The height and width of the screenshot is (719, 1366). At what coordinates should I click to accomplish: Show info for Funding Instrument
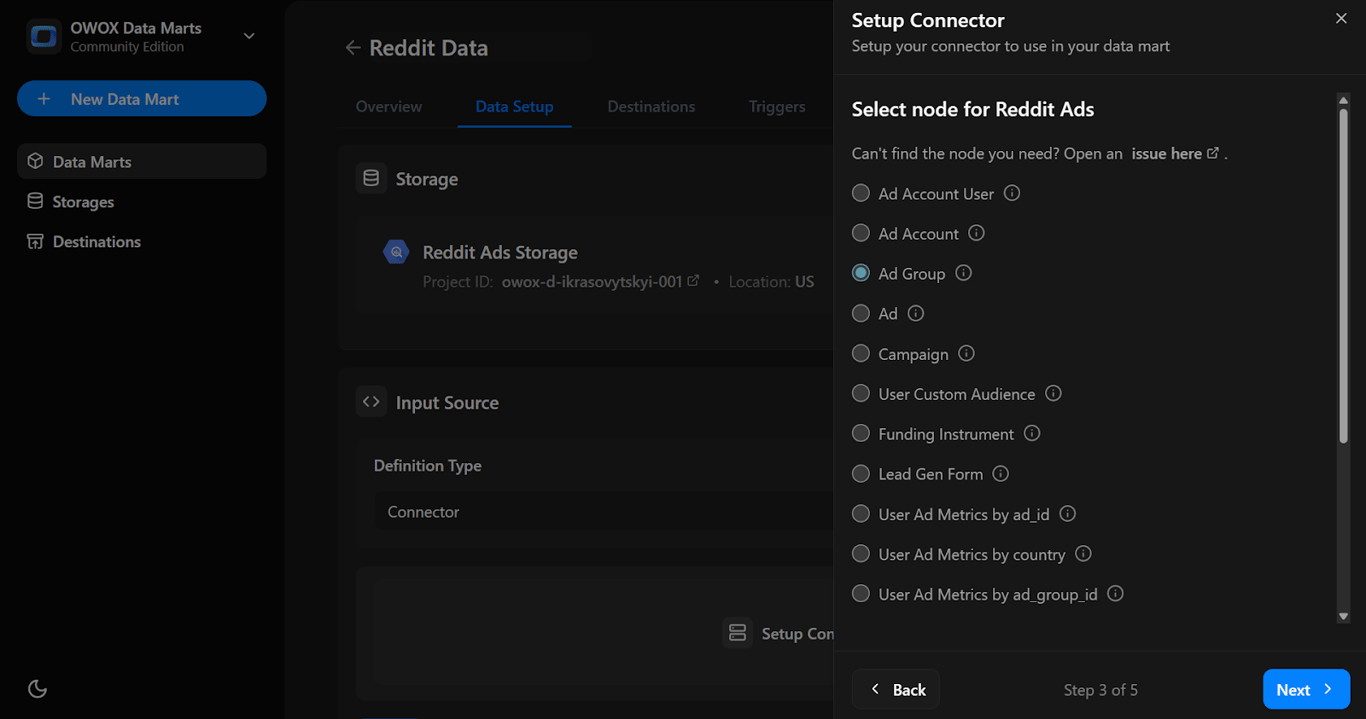[1032, 433]
